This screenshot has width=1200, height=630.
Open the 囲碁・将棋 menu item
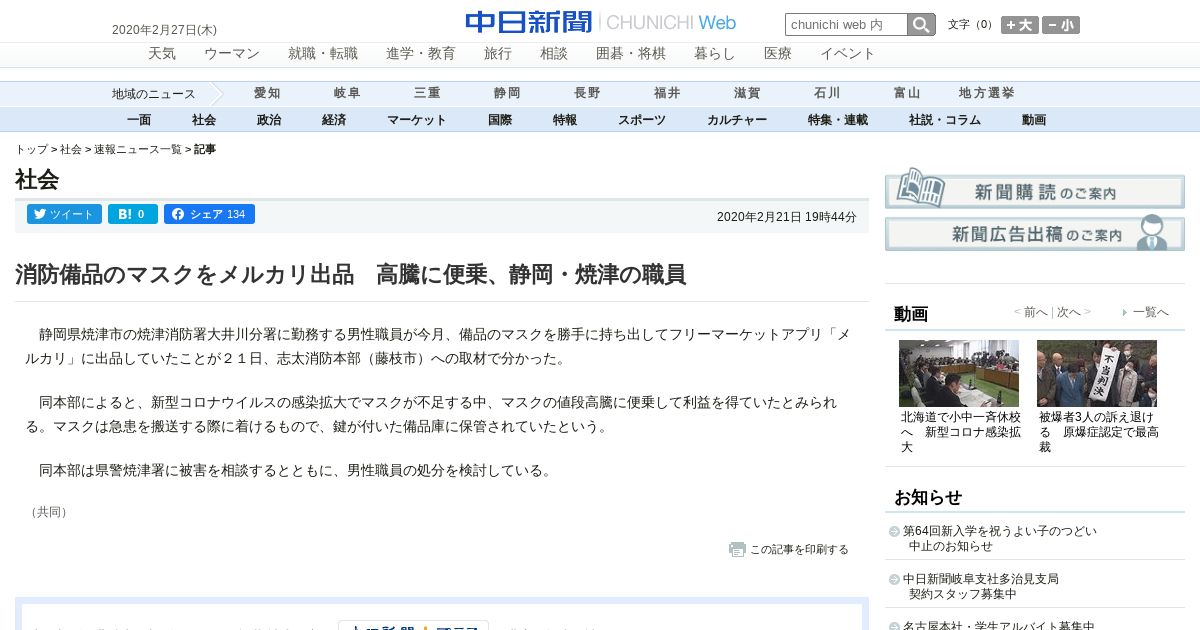[x=631, y=54]
